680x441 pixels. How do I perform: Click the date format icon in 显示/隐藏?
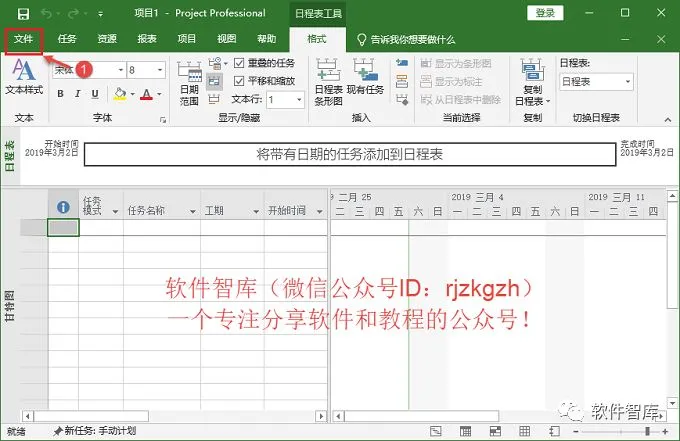tap(215, 63)
